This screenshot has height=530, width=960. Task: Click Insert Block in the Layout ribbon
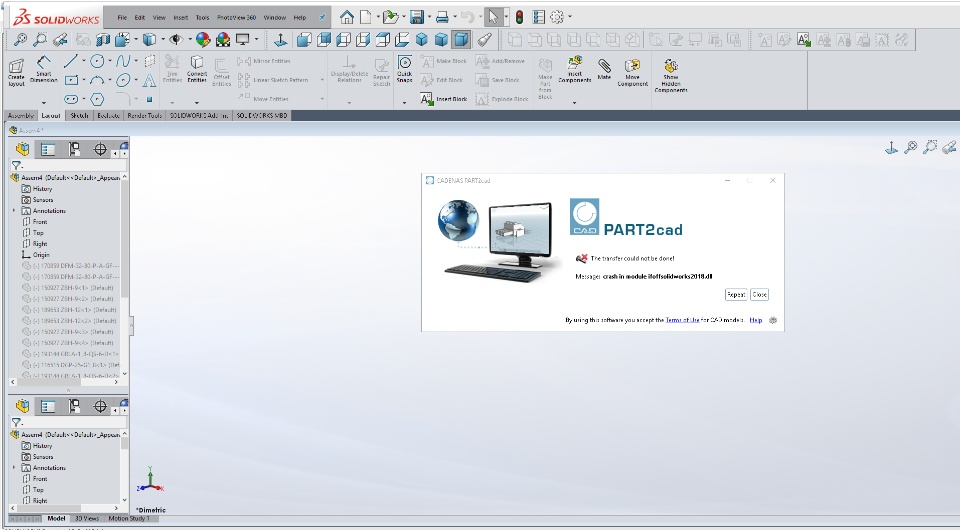pos(444,99)
